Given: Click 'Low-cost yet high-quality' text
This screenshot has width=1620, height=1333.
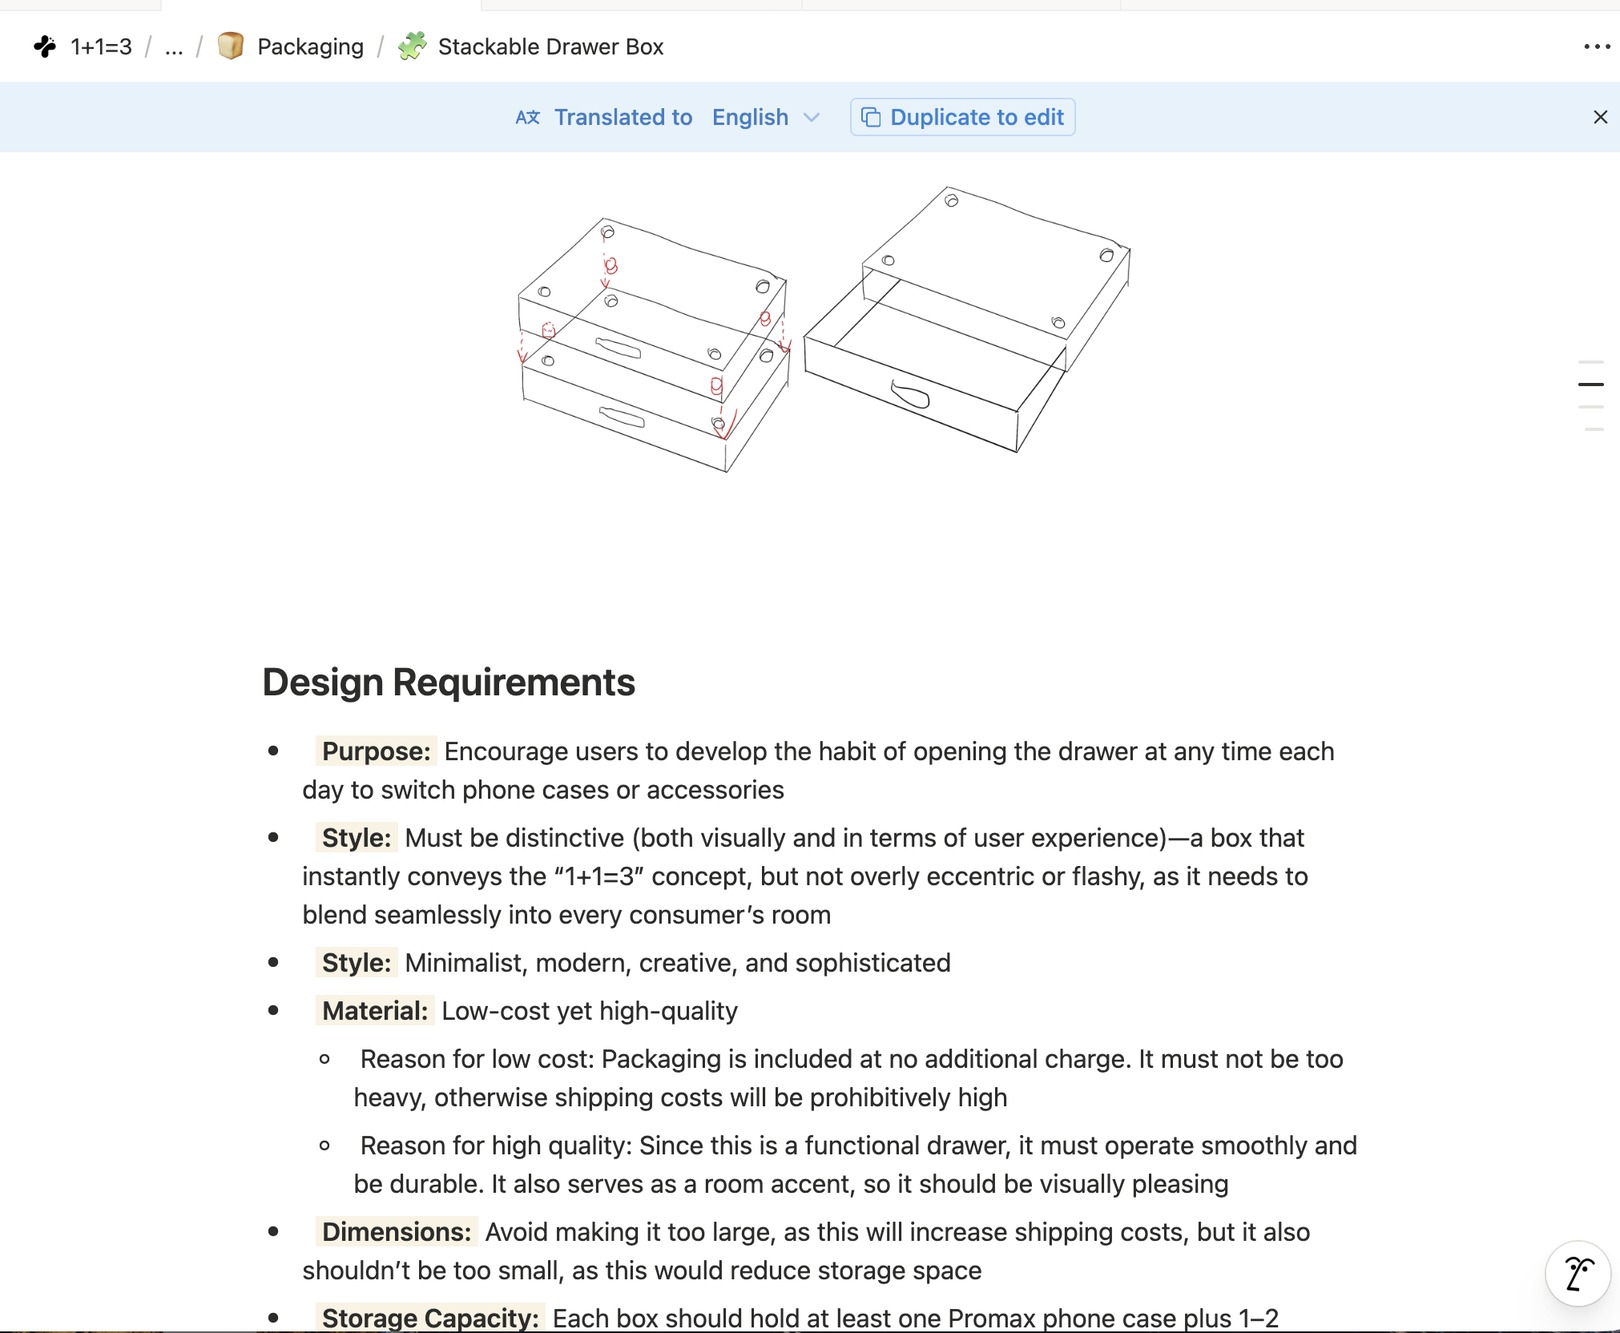Looking at the screenshot, I should click(x=590, y=1011).
